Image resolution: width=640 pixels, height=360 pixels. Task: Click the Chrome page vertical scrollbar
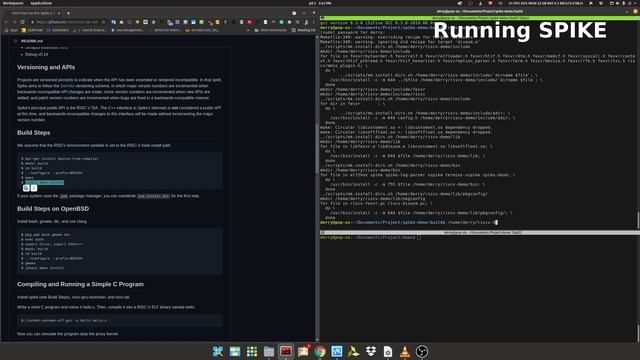pos(317,149)
